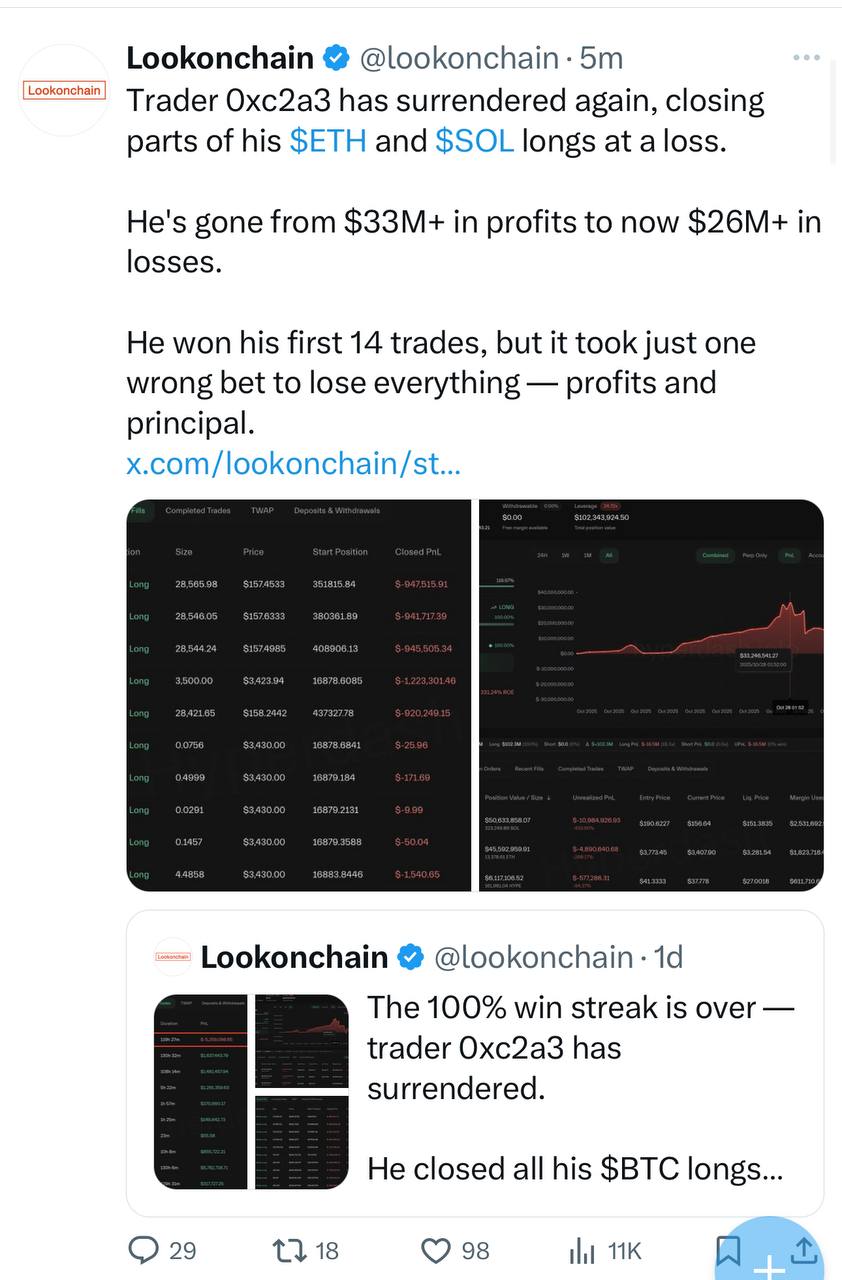Bookmark this tweet
The height and width of the screenshot is (1280, 842).
coord(729,1248)
